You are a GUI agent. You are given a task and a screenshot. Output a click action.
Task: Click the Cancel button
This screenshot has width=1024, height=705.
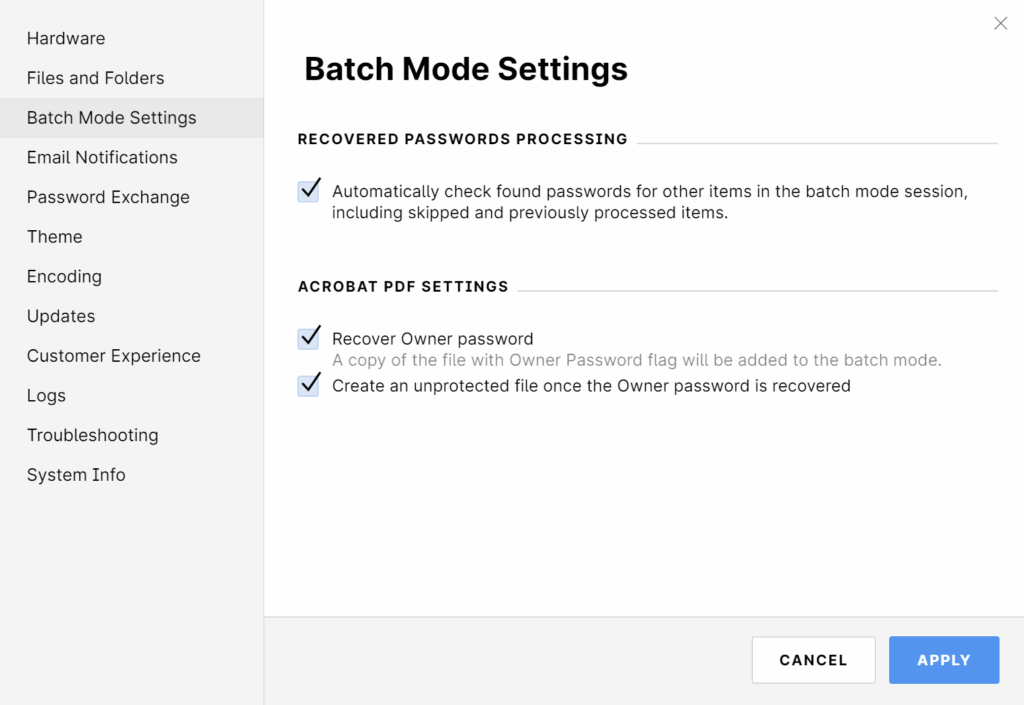813,660
